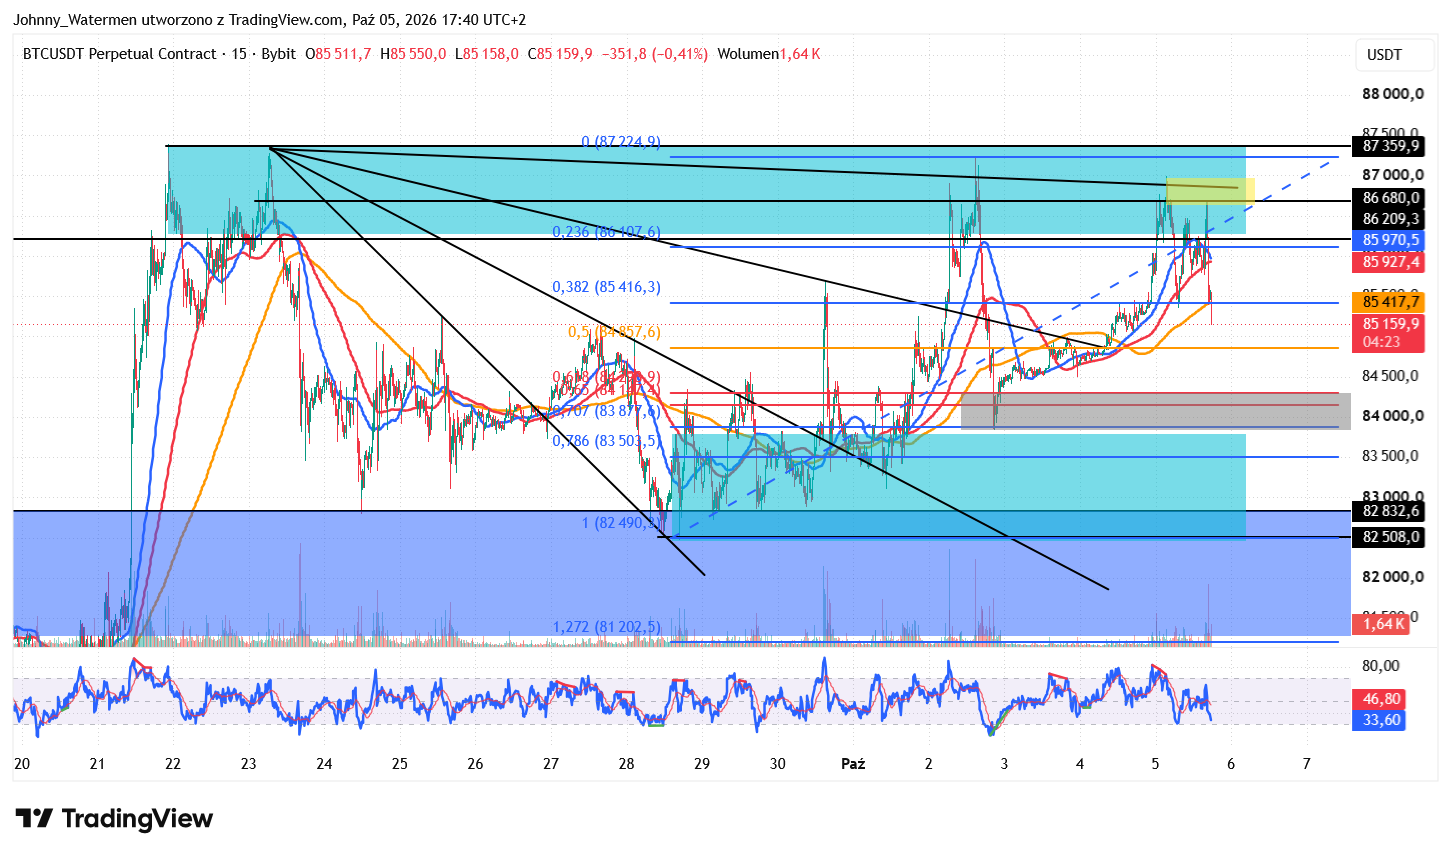Click the USDT currency label on price axis
The width and height of the screenshot is (1451, 856).
[x=1384, y=55]
